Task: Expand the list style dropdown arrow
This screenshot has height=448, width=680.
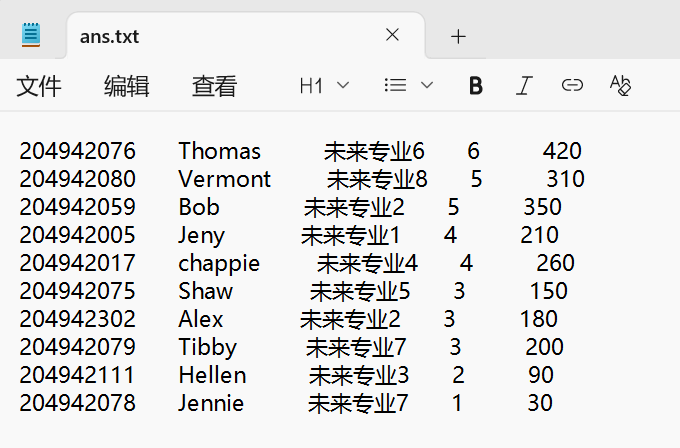Action: click(x=427, y=85)
